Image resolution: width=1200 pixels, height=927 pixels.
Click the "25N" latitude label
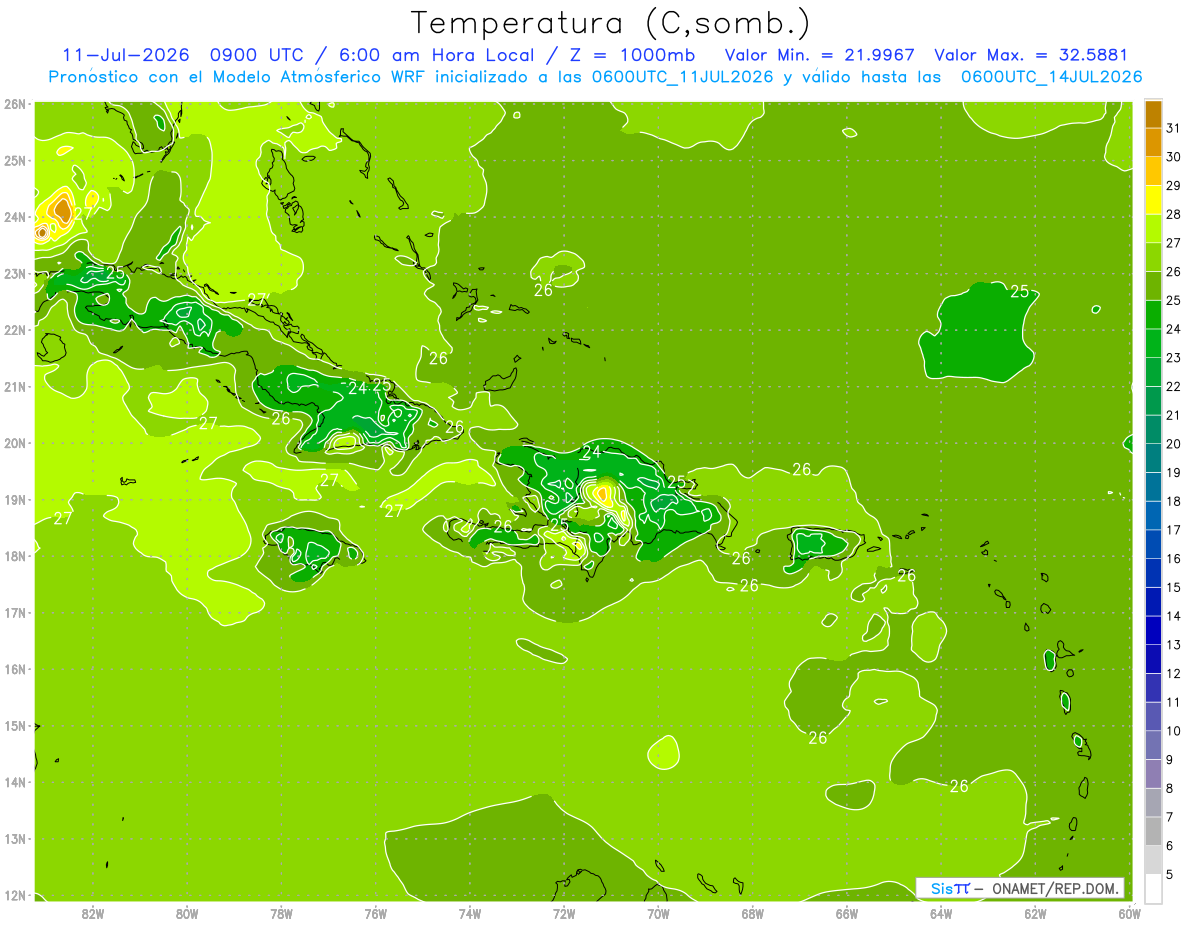[x=15, y=160]
